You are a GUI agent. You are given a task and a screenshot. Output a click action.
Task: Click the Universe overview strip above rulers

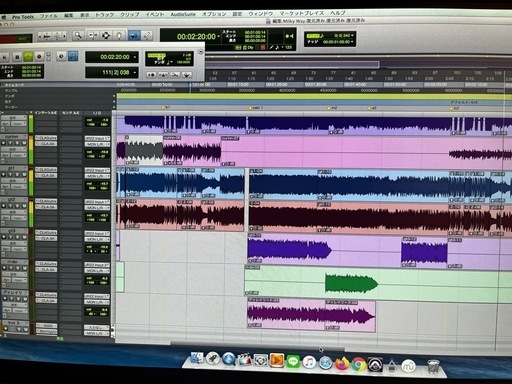click(x=358, y=64)
